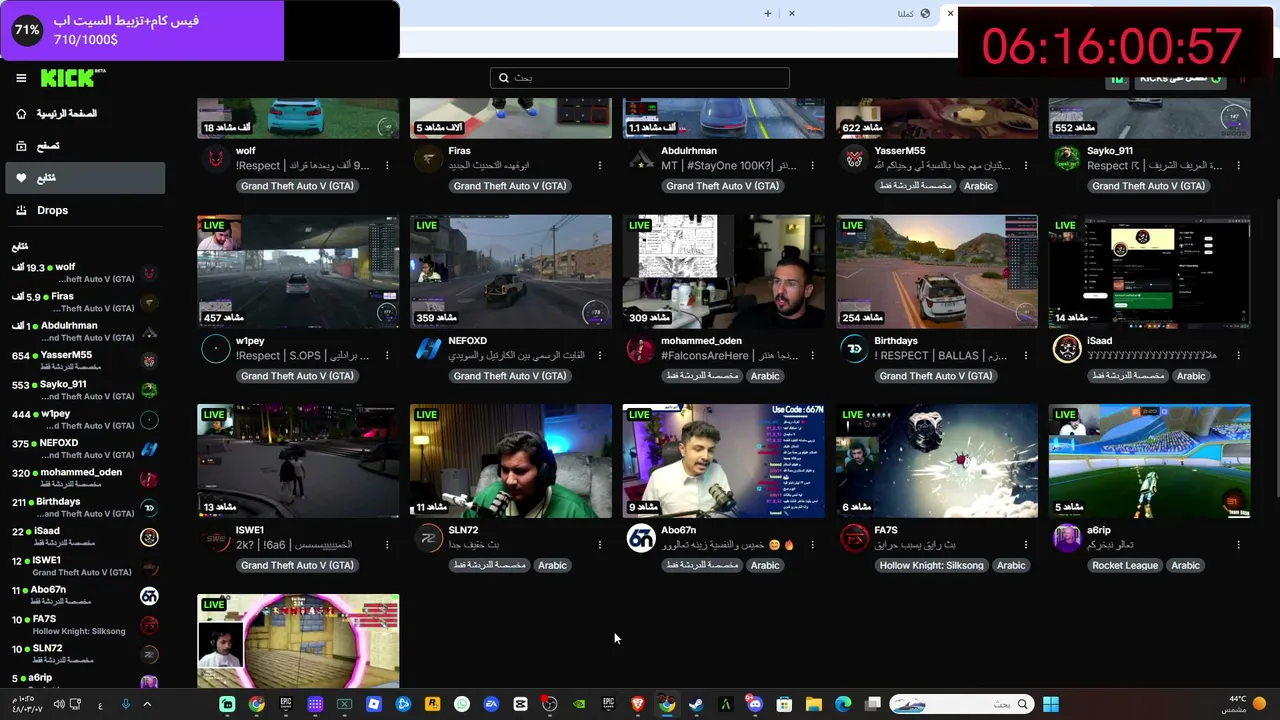Open the Abdulrhman channel avatar under the card
Image resolution: width=1280 pixels, height=720 pixels.
641,158
